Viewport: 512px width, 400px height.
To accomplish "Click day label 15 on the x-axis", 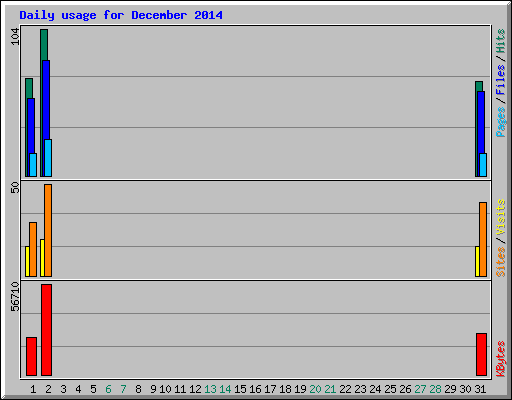I will (240, 389).
